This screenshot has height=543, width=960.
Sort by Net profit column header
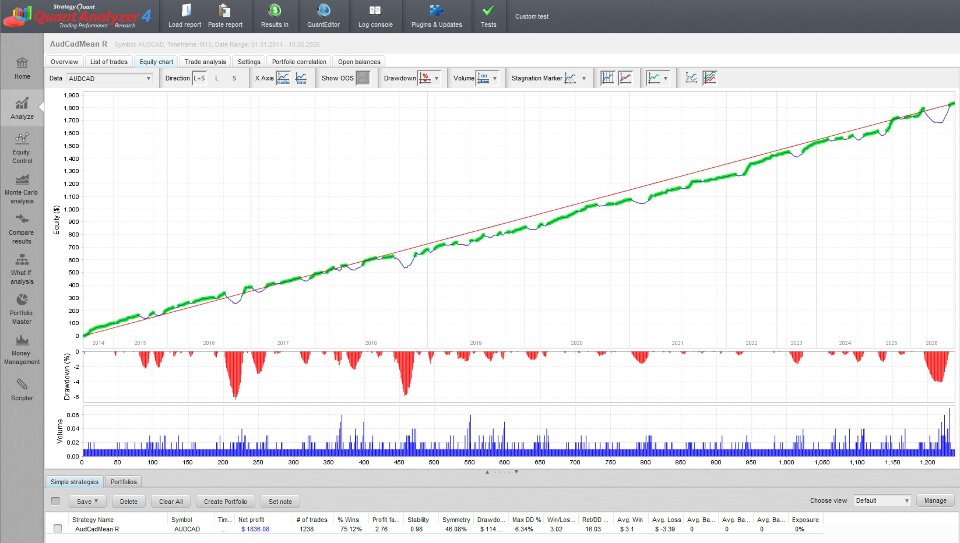[251, 519]
